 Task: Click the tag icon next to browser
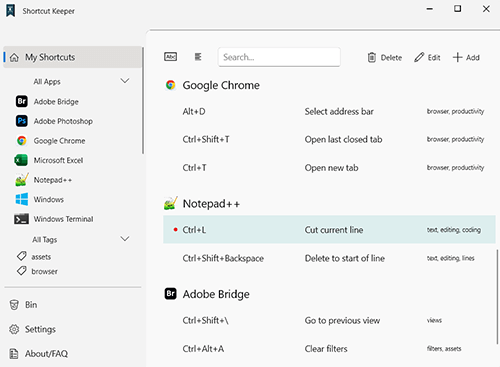coord(22,271)
